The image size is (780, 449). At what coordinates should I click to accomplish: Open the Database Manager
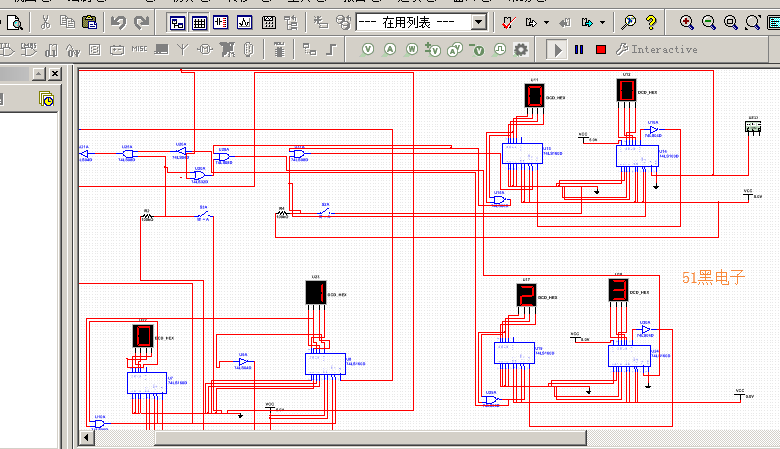point(343,22)
